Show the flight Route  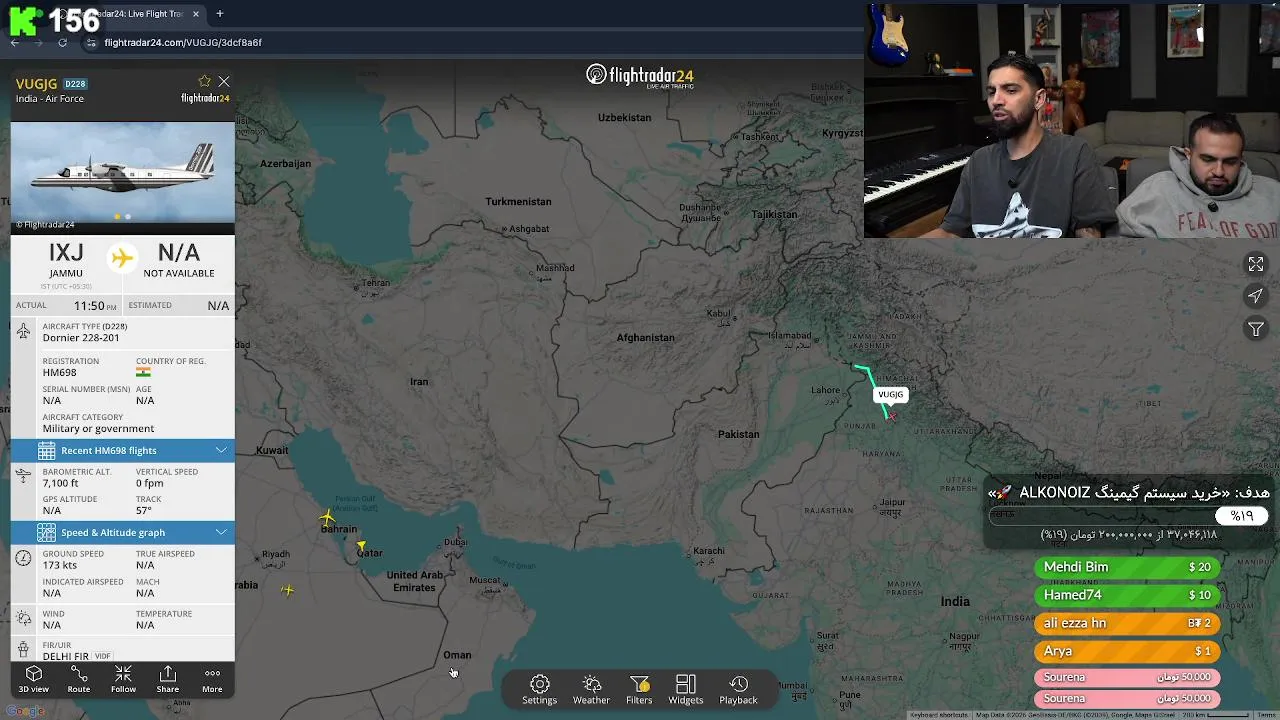click(x=79, y=680)
